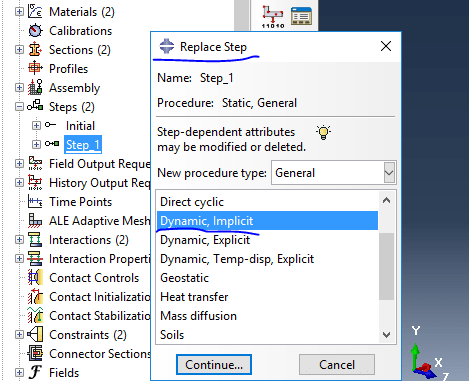Select Step_1 in the model tree

pyautogui.click(x=83, y=145)
